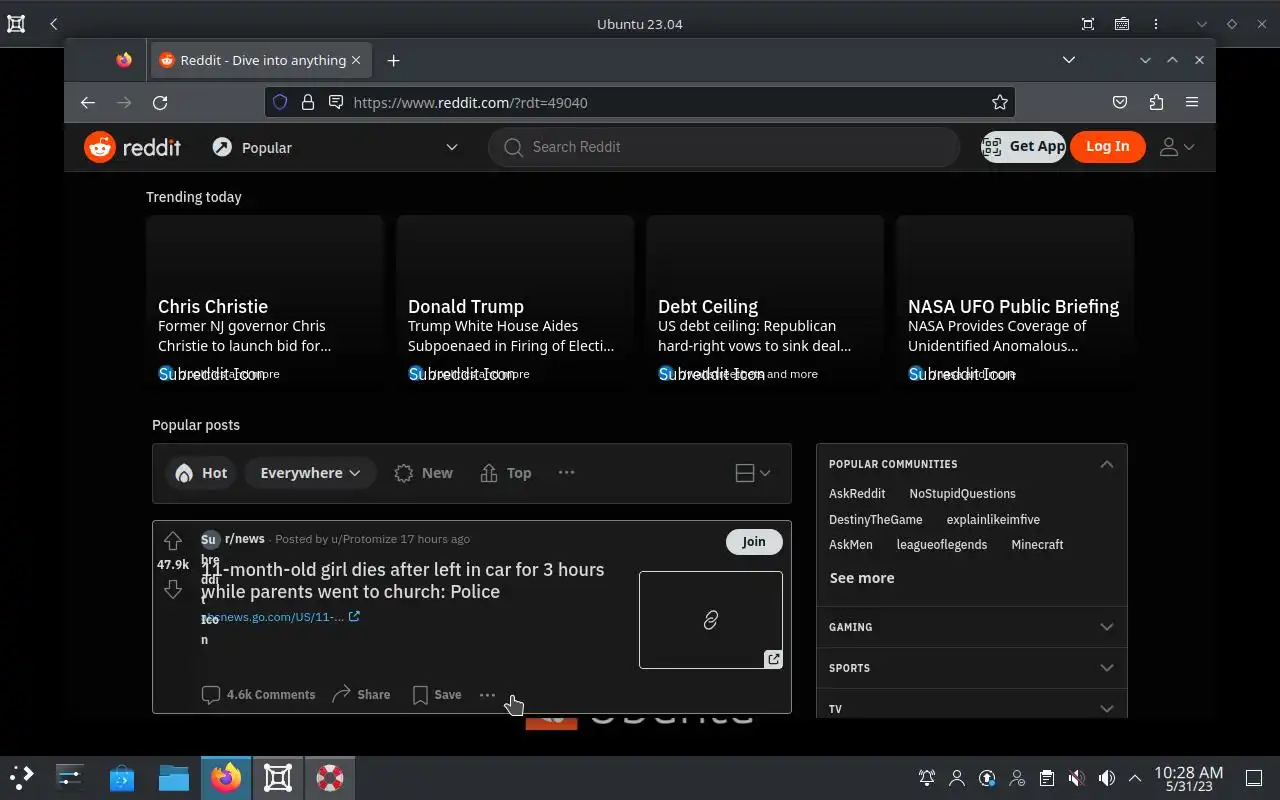Open site permissions icon in the address bar
Viewport: 1280px width, 800px height.
pyautogui.click(x=336, y=102)
